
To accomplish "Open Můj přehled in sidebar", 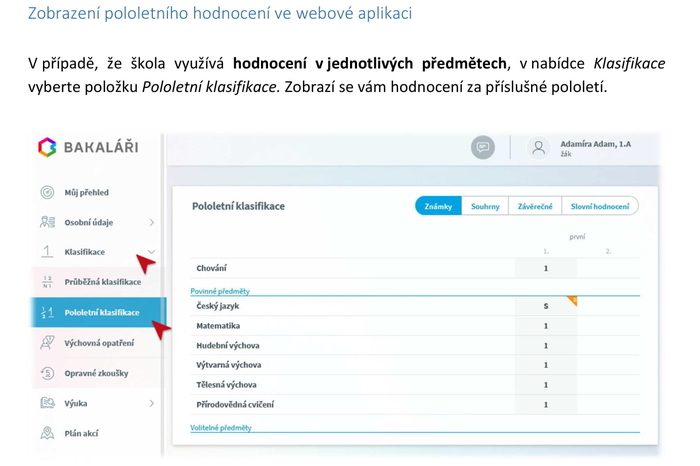I will point(87,193).
